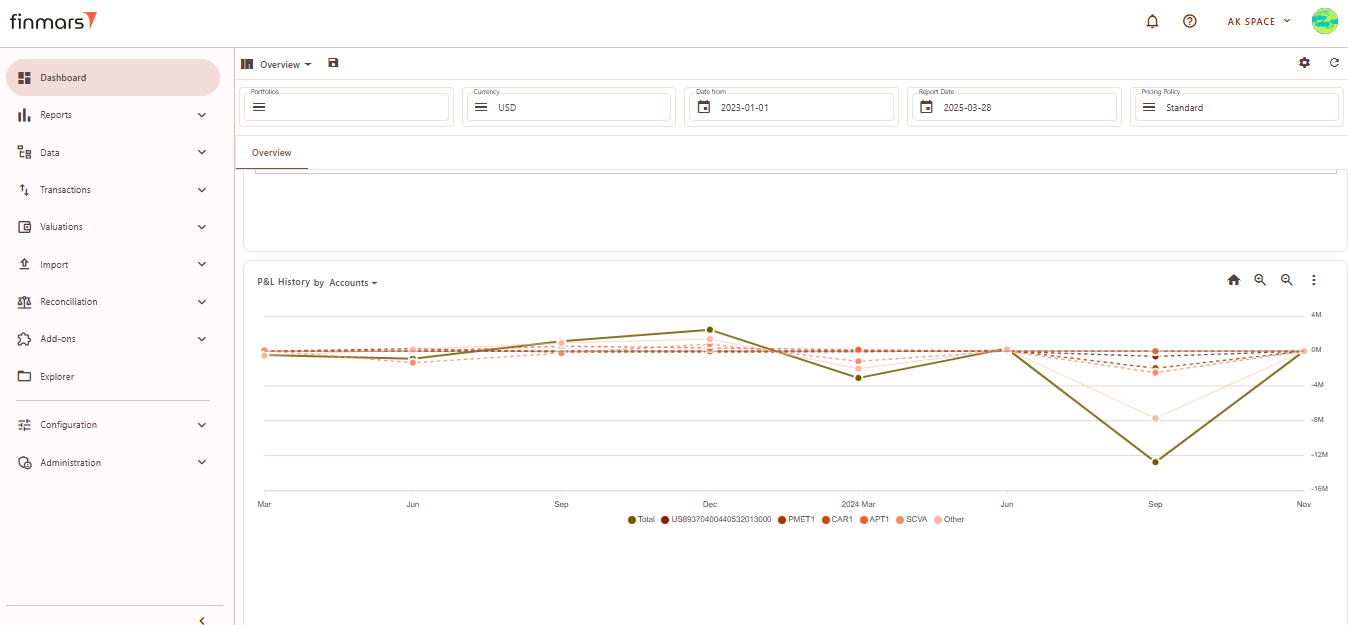Hide the SCVA series via legend
Screen dimensions: 1348x625
910,520
